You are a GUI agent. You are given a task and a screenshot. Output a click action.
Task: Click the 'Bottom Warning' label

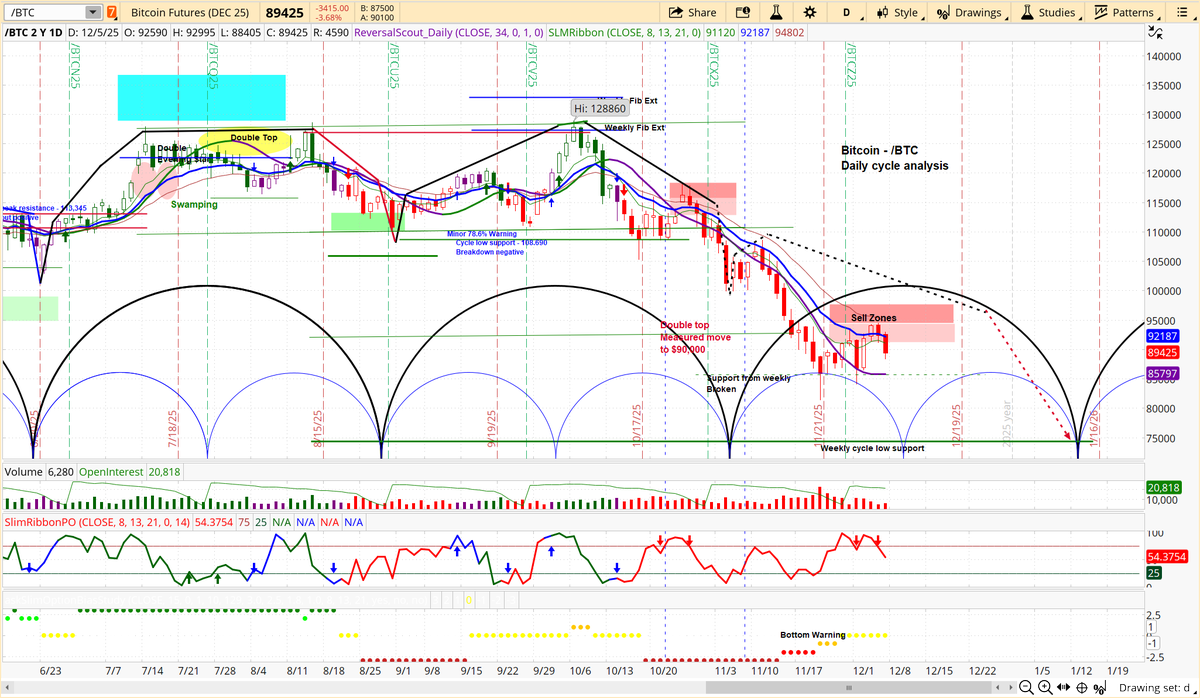point(813,635)
